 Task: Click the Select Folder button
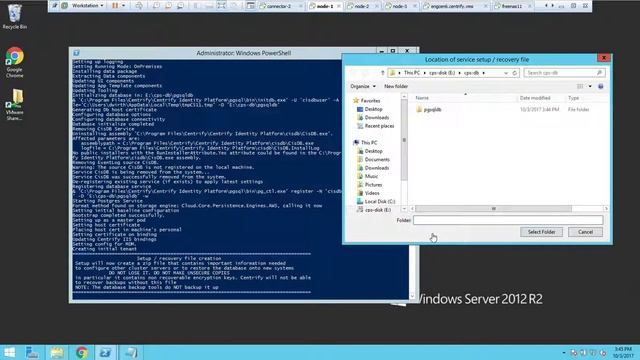[x=541, y=232]
